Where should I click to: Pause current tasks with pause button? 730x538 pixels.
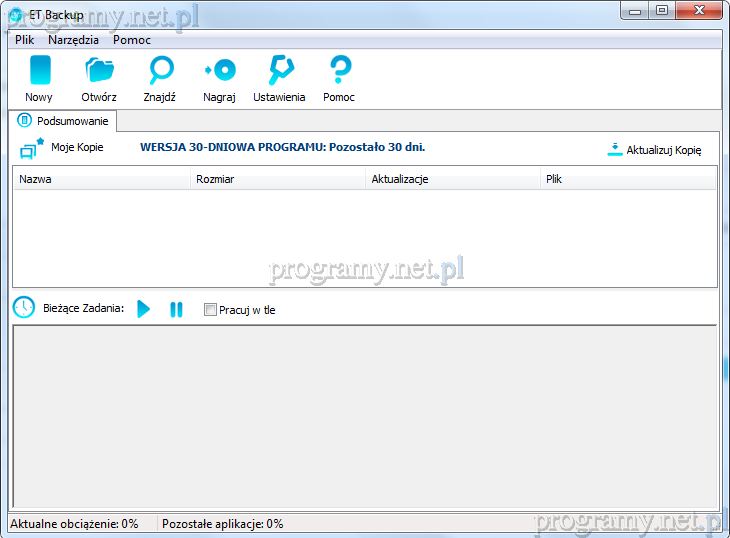click(176, 310)
